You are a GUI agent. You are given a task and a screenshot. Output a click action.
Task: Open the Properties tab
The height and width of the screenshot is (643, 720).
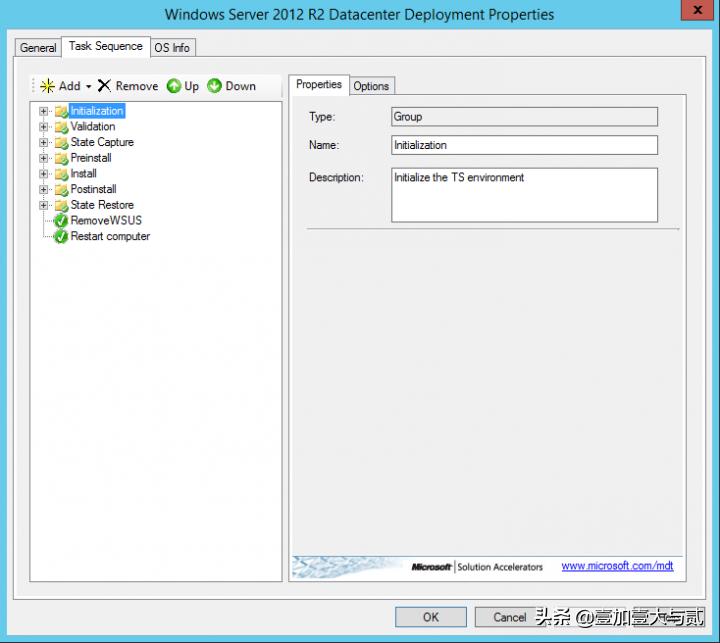point(319,85)
